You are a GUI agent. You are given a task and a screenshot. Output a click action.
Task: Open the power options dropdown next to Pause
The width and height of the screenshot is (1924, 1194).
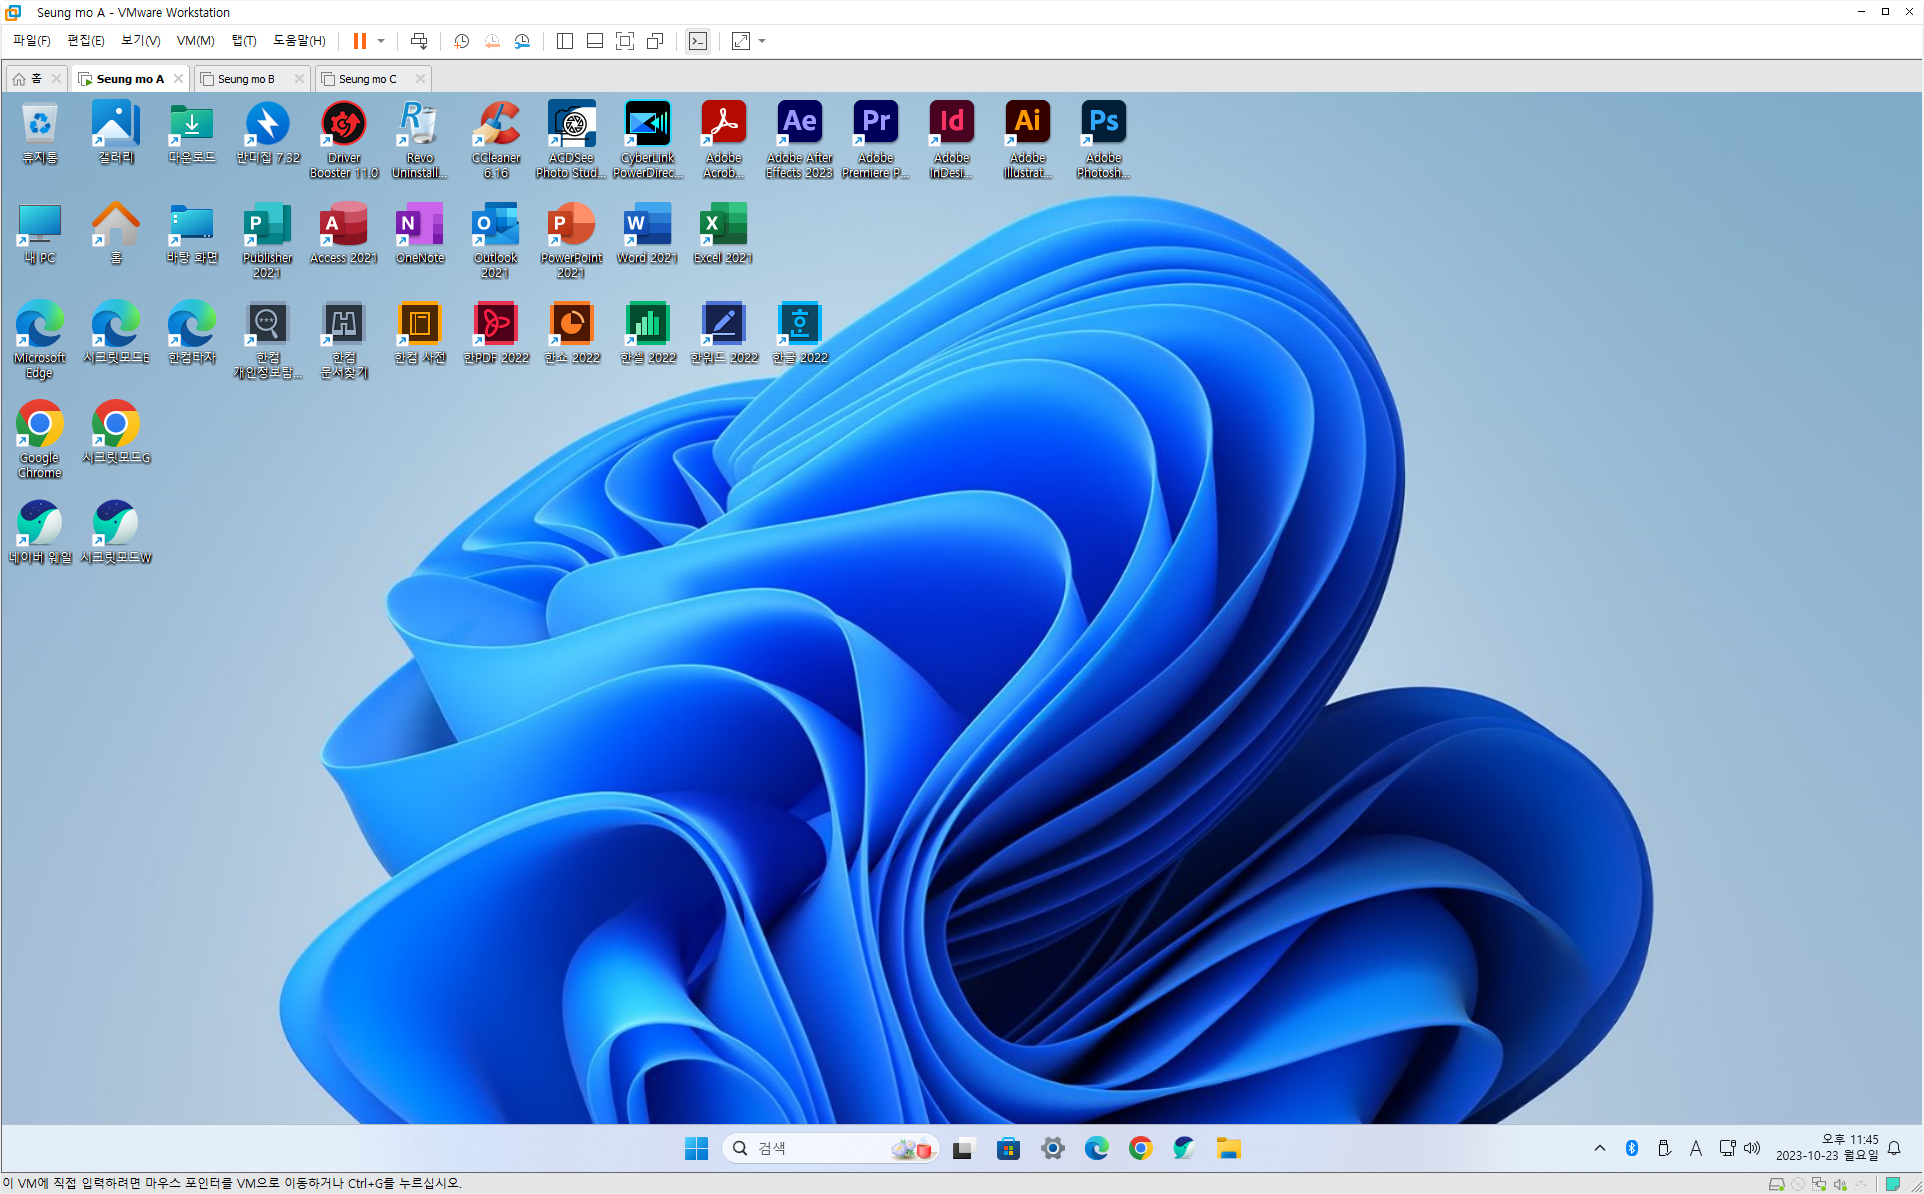point(381,41)
